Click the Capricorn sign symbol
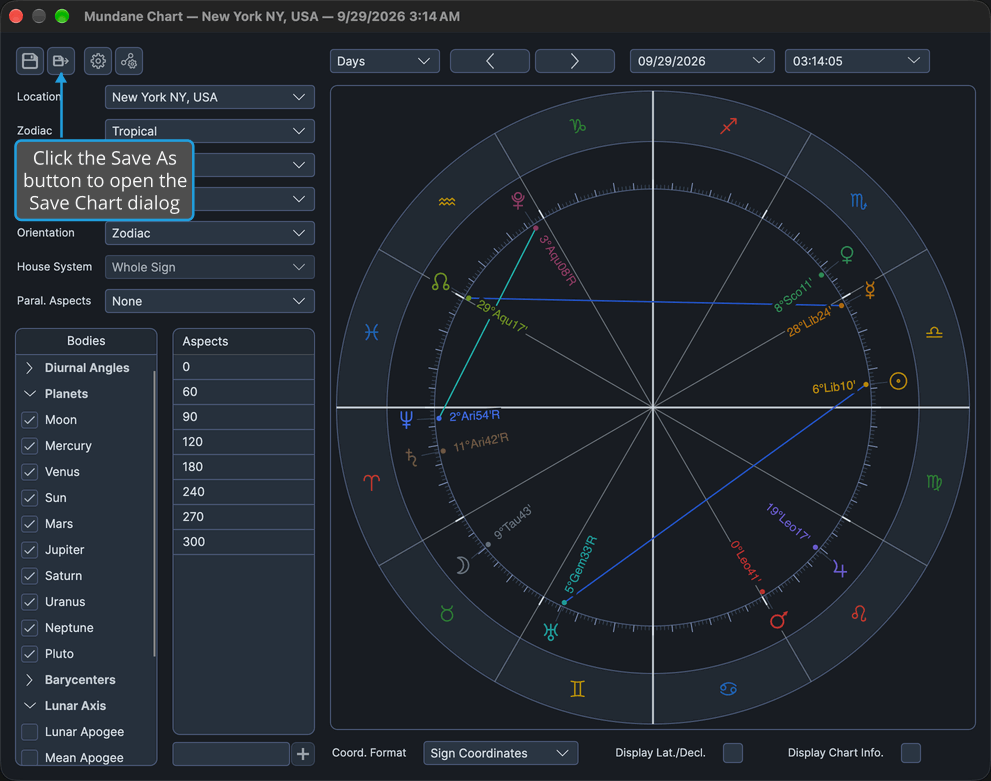991x781 pixels. (x=578, y=126)
